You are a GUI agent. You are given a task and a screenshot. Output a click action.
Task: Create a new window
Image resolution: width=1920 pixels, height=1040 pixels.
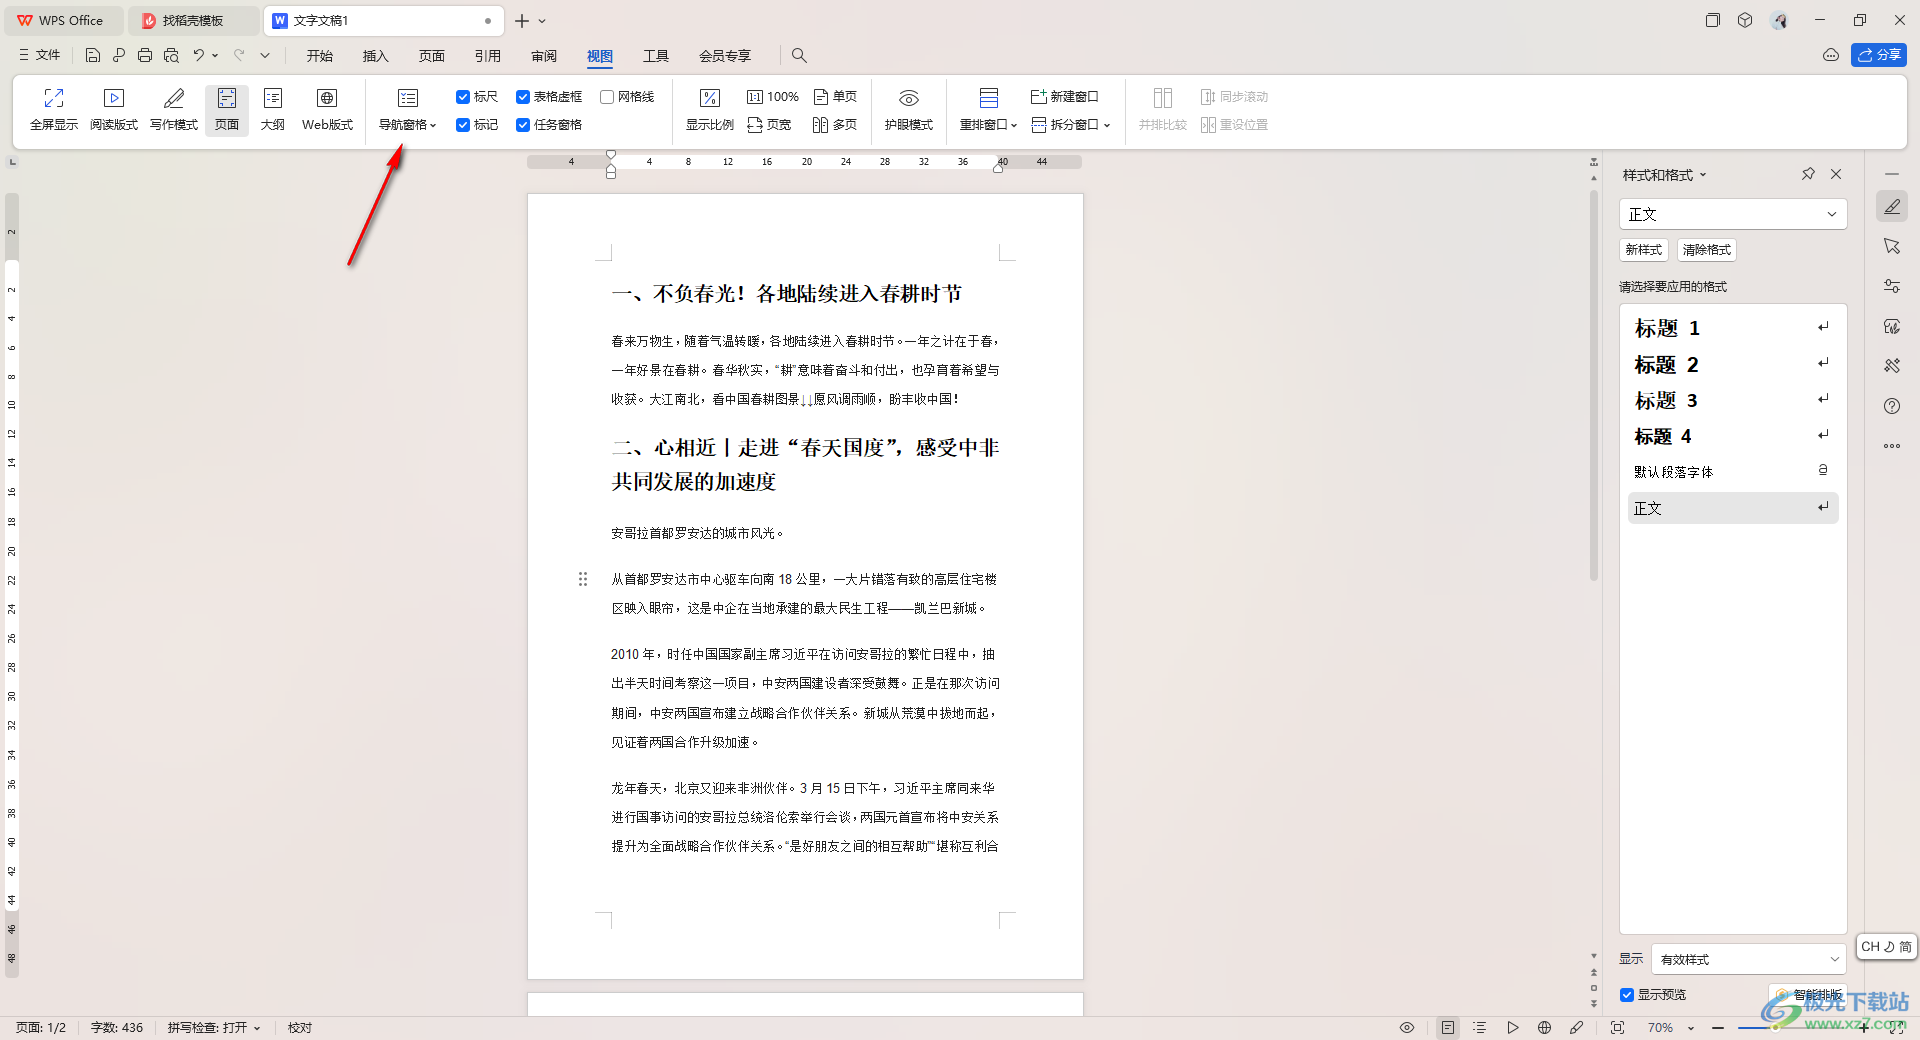click(x=1065, y=97)
